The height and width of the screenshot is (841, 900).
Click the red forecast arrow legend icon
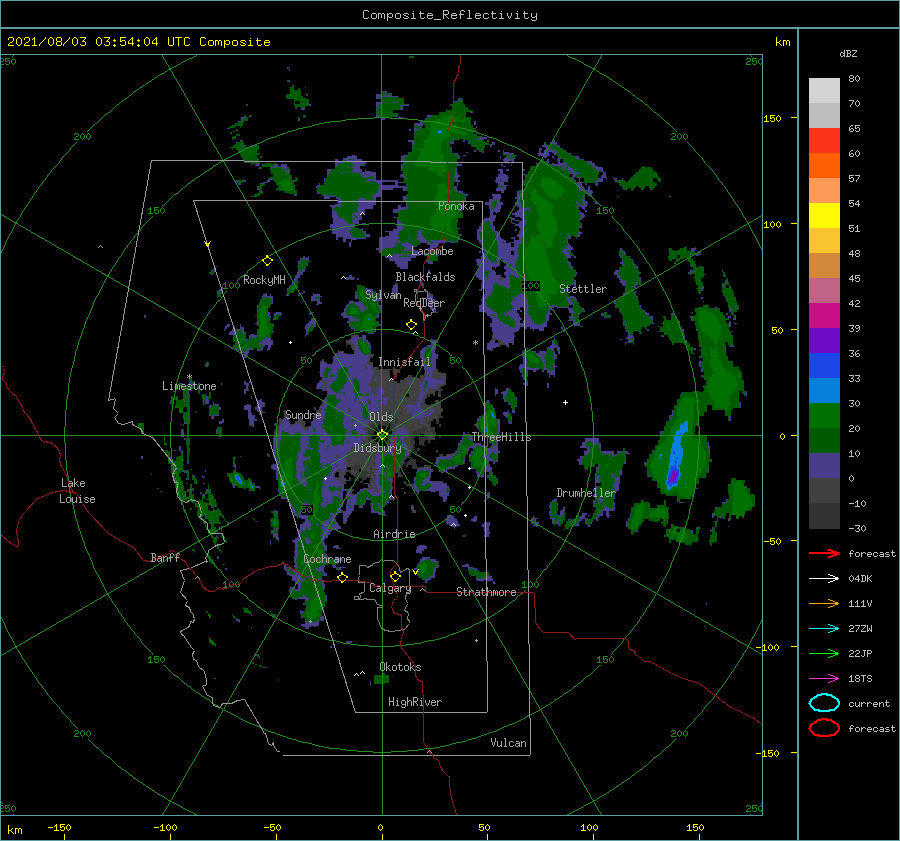pyautogui.click(x=824, y=553)
